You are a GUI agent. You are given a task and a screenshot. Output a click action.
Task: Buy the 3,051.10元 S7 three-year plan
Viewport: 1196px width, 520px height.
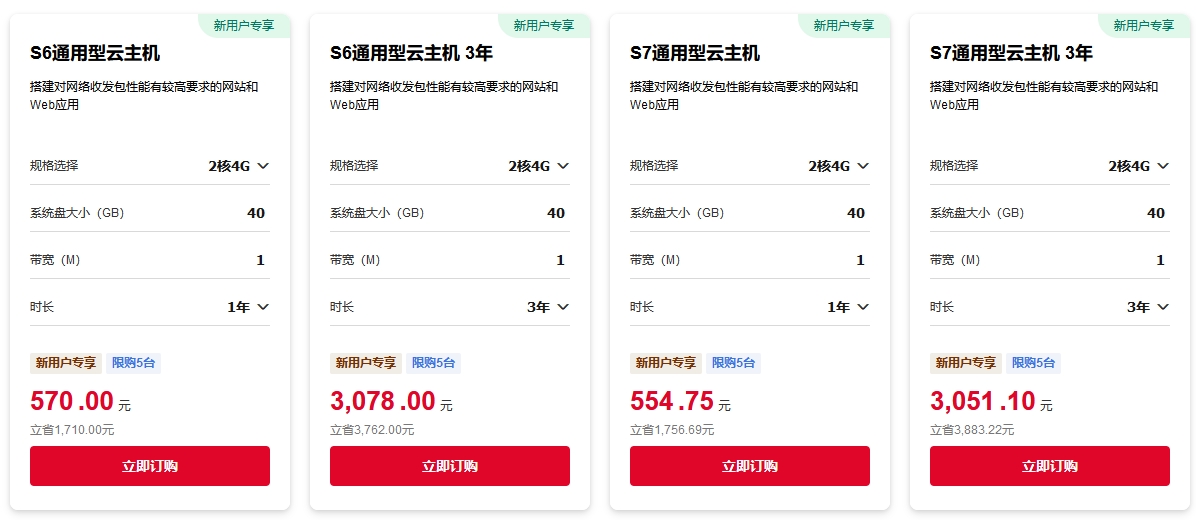[1050, 466]
